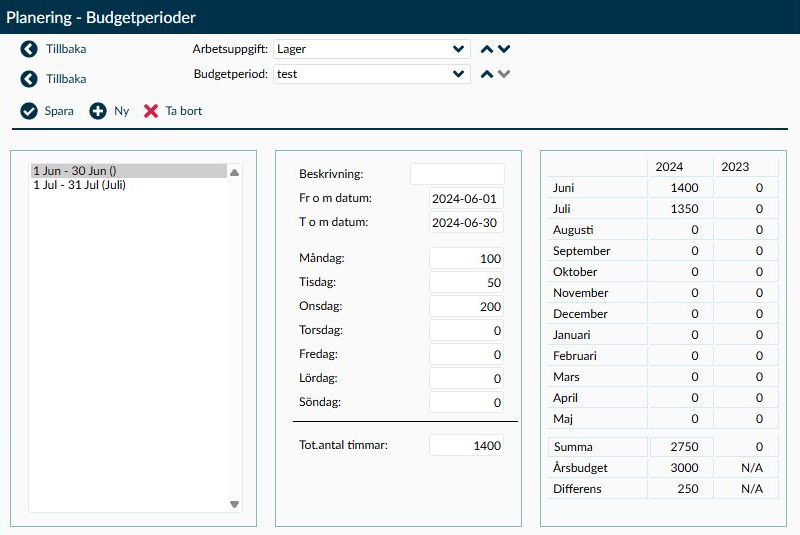The height and width of the screenshot is (535, 800).
Task: Click the 2024 column header
Action: click(x=669, y=167)
